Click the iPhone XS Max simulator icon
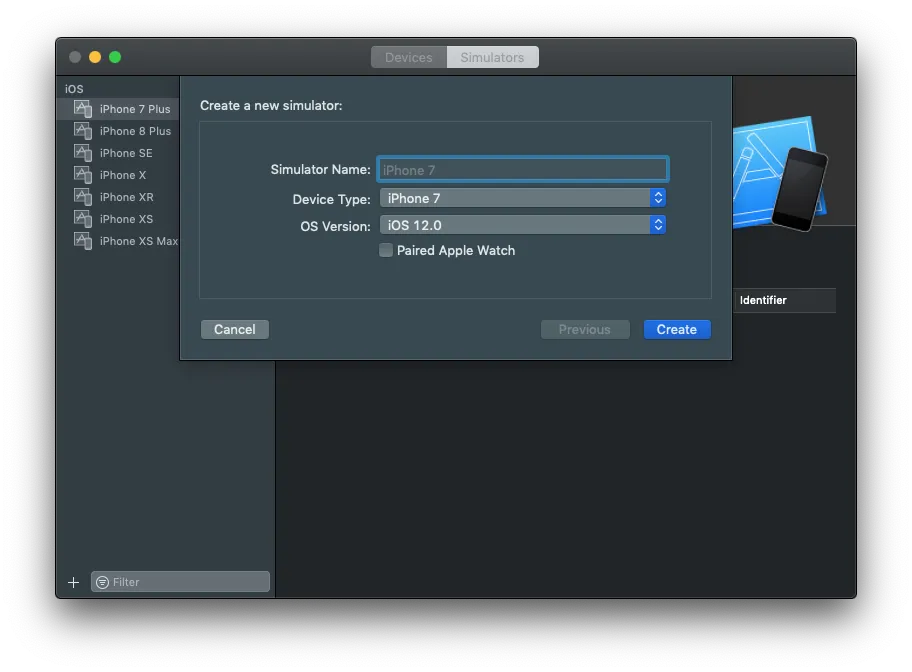912x672 pixels. pos(83,241)
